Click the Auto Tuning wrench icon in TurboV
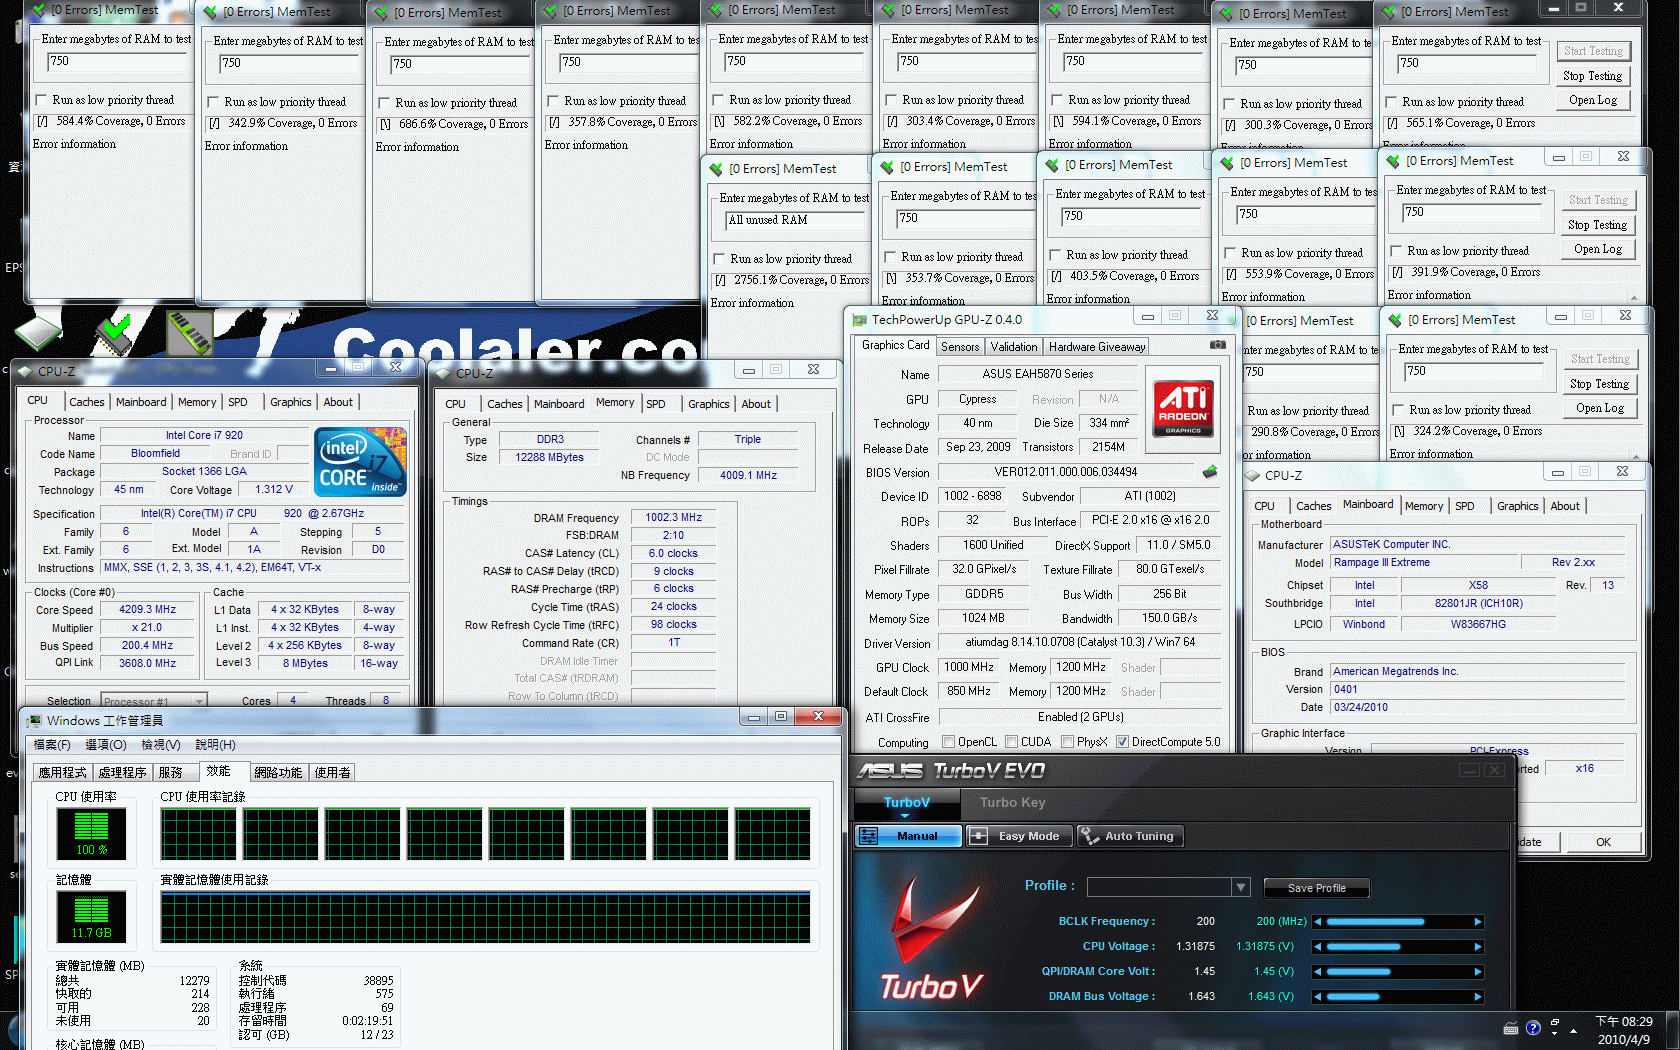This screenshot has width=1680, height=1050. (1088, 836)
